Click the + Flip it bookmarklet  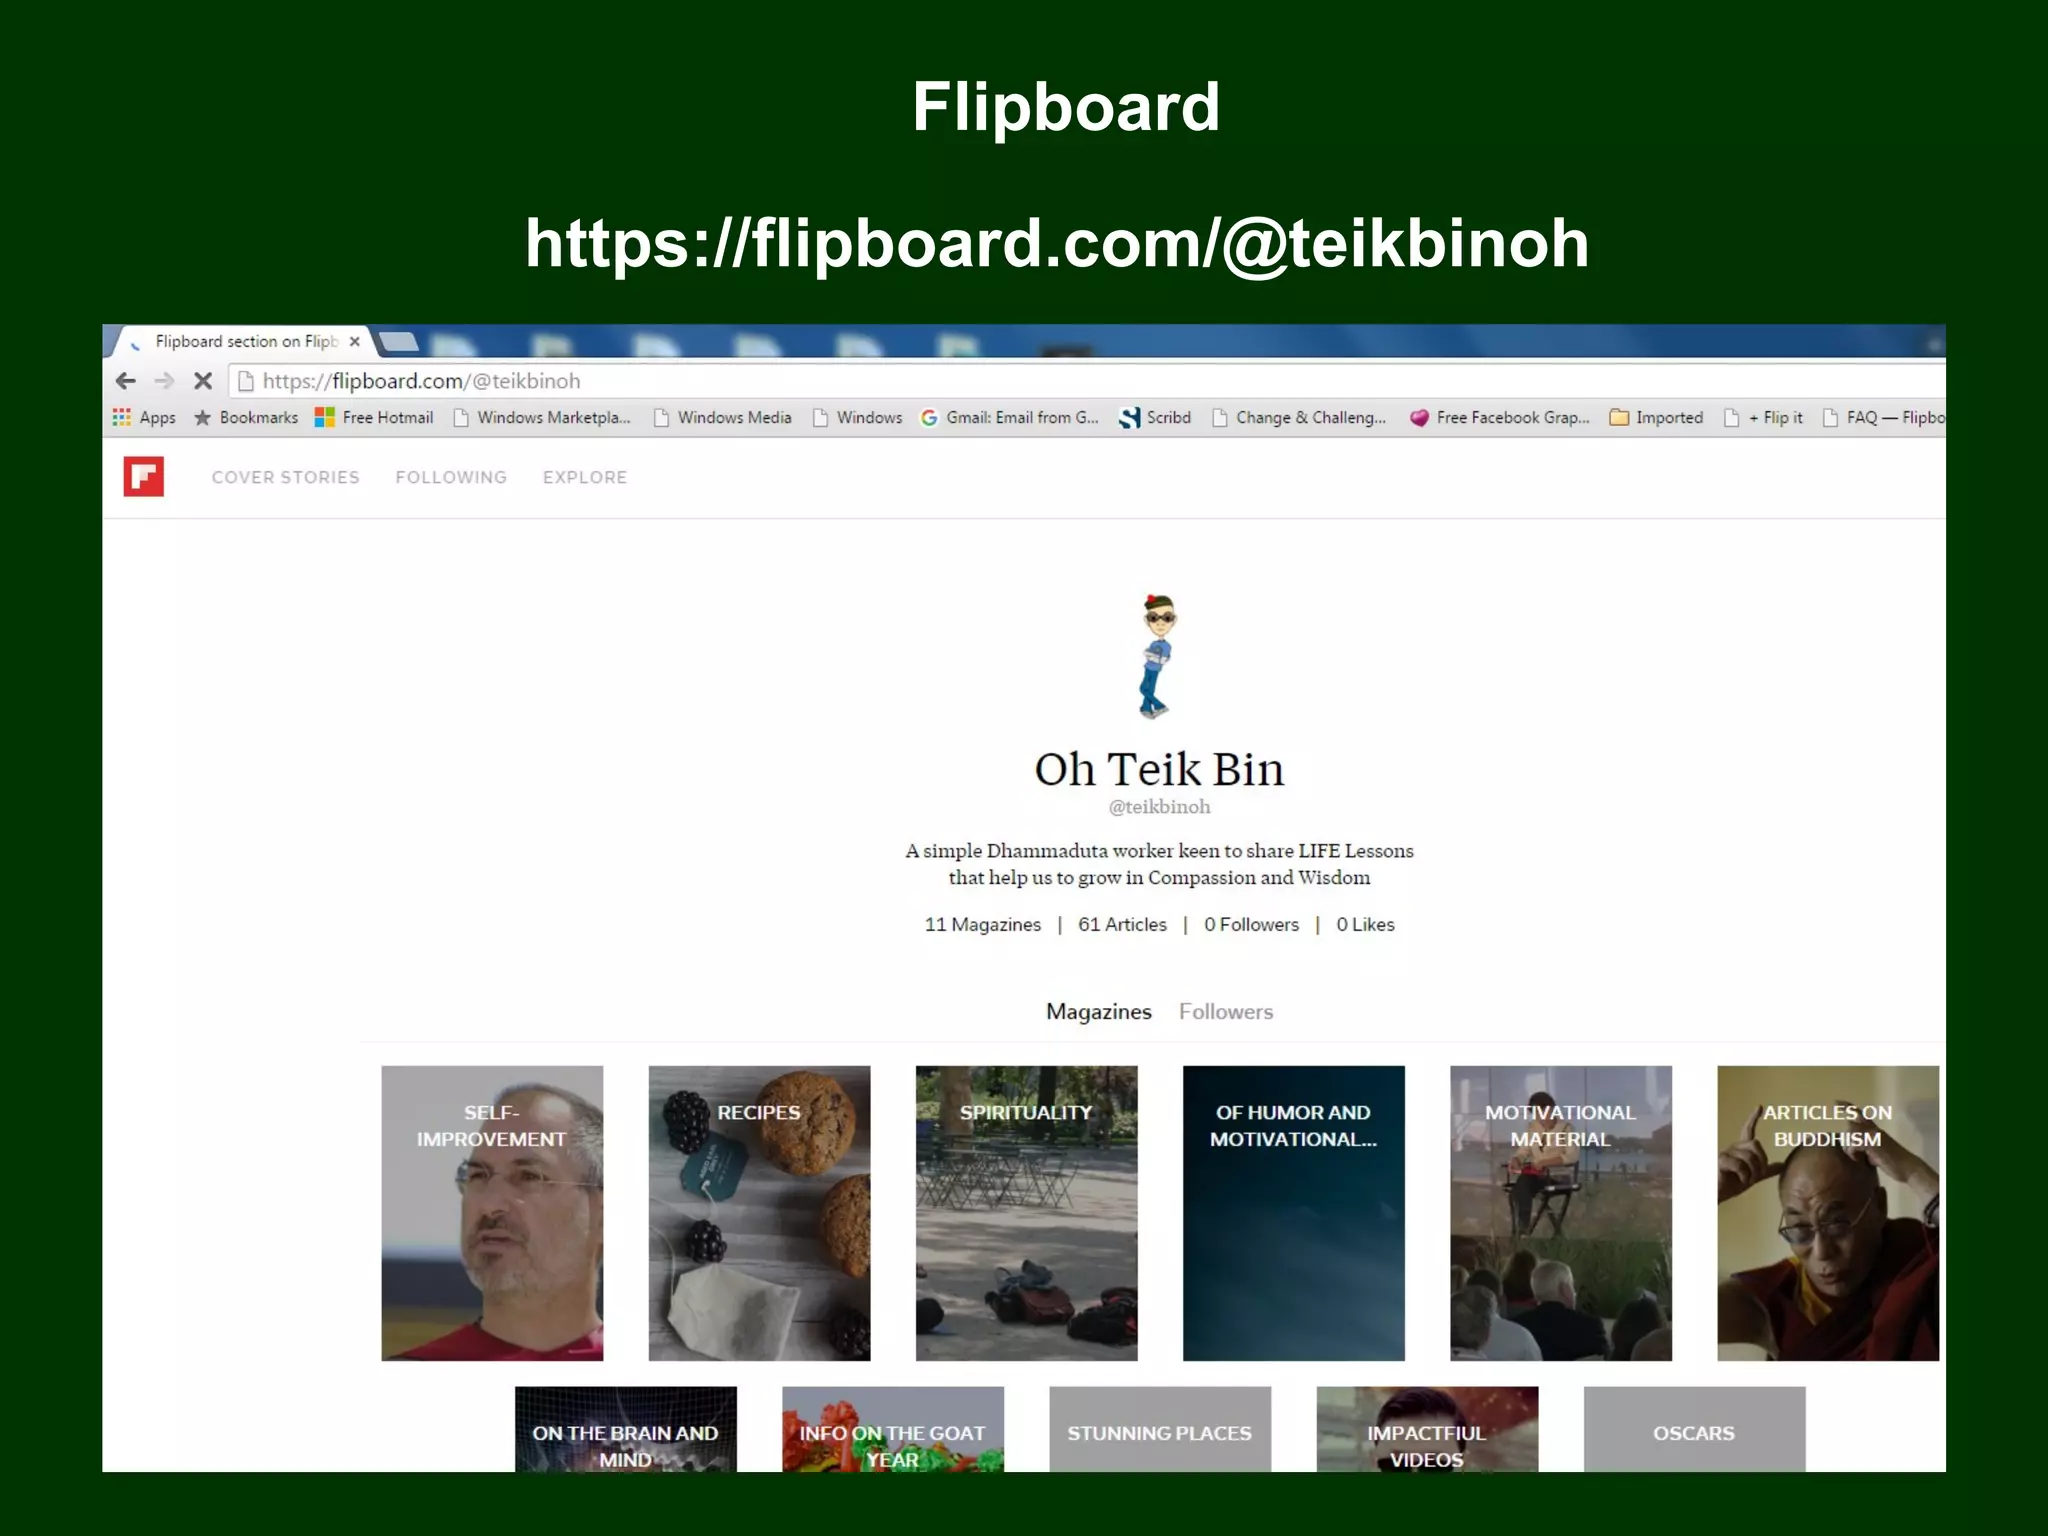[1764, 418]
